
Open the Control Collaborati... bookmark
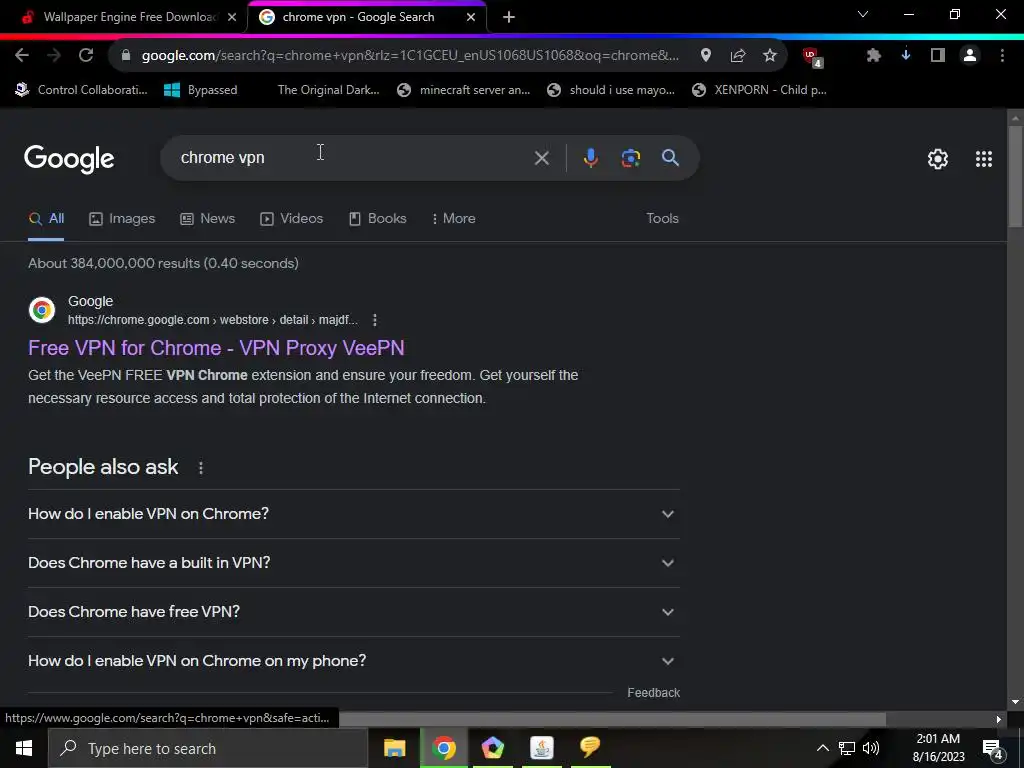click(x=82, y=90)
